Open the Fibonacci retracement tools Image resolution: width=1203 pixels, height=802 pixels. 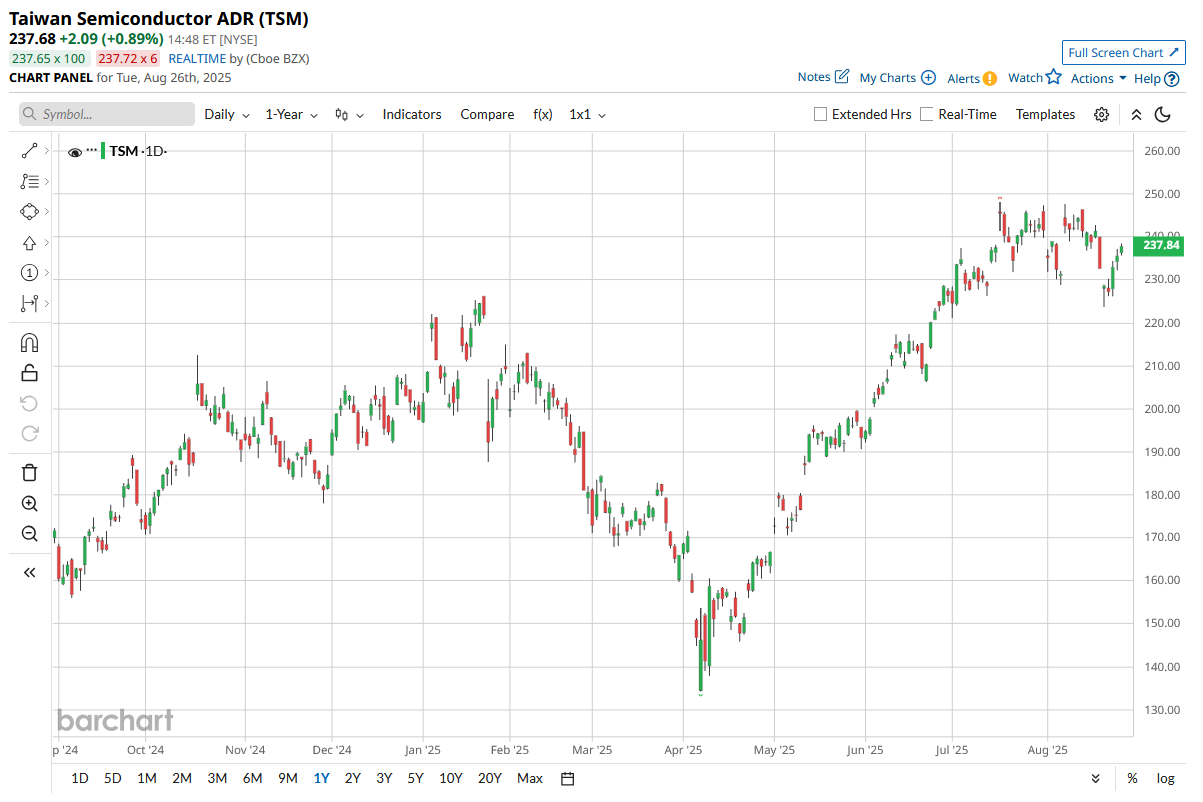click(29, 181)
